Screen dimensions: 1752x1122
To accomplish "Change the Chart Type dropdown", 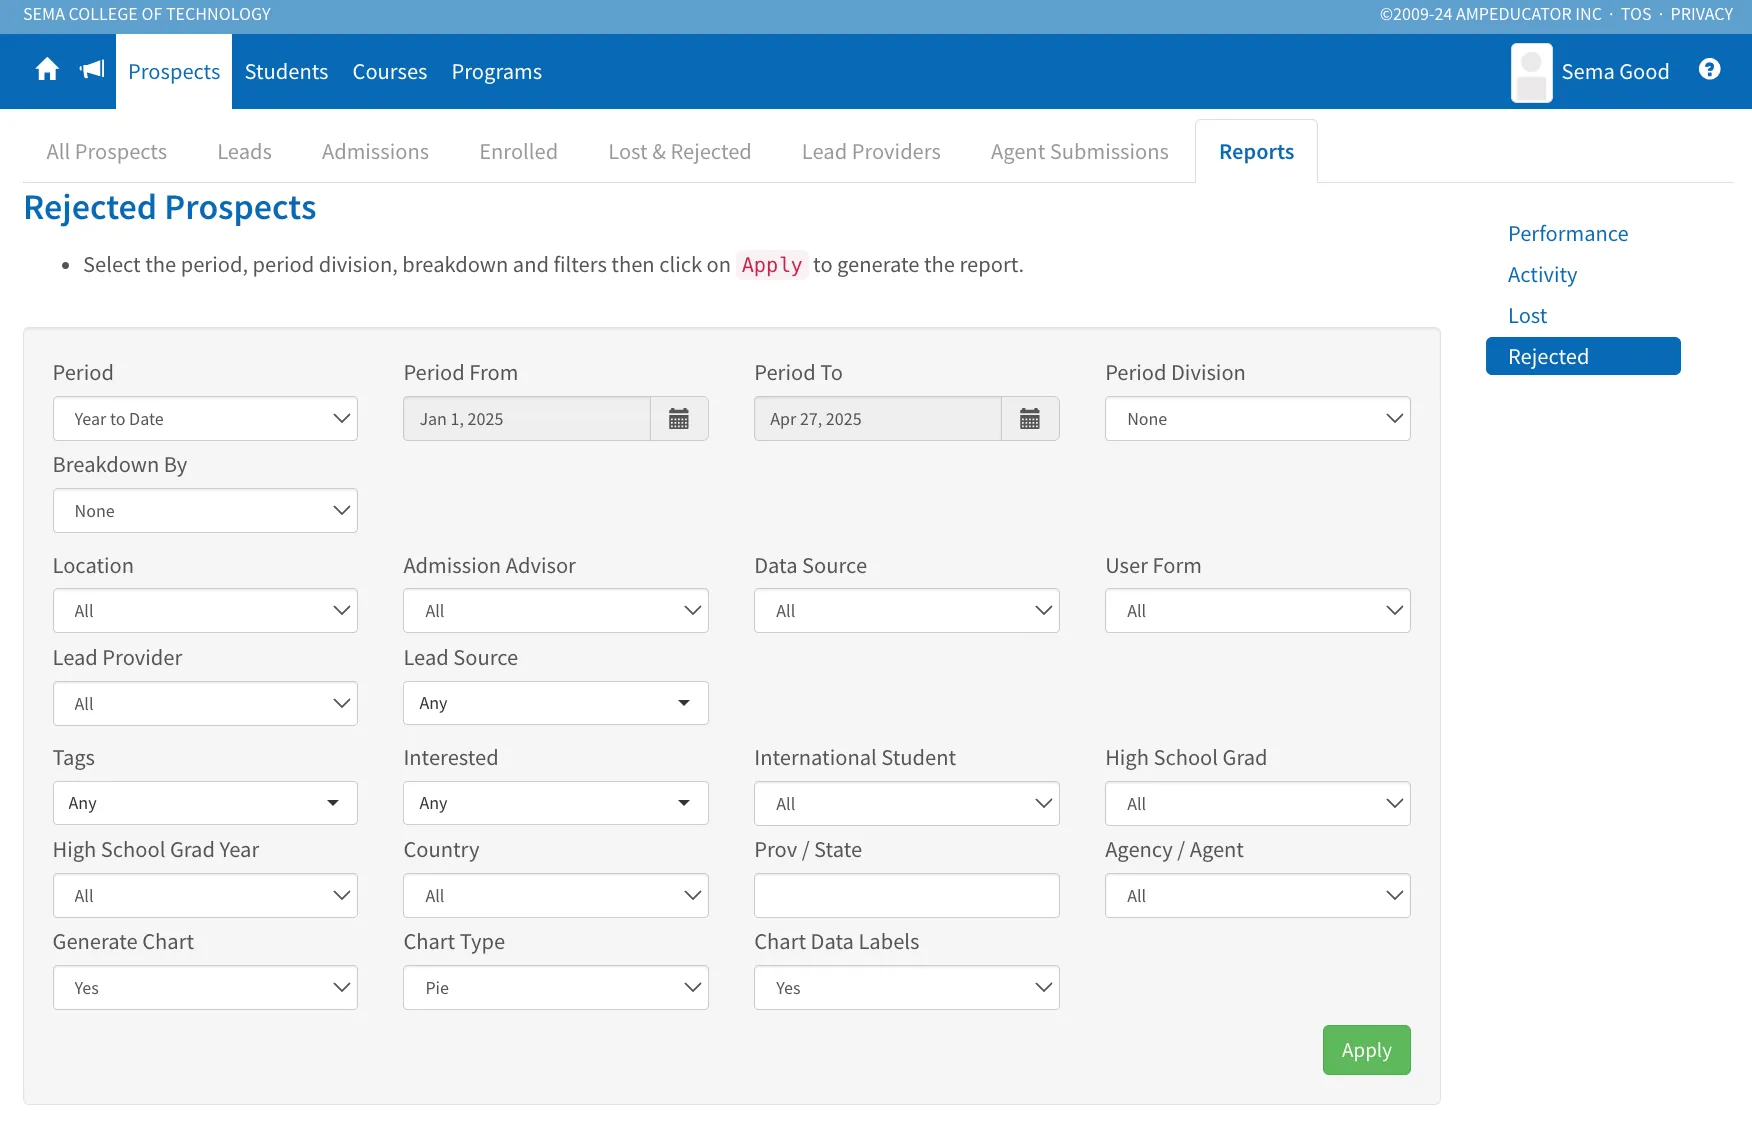I will (556, 988).
